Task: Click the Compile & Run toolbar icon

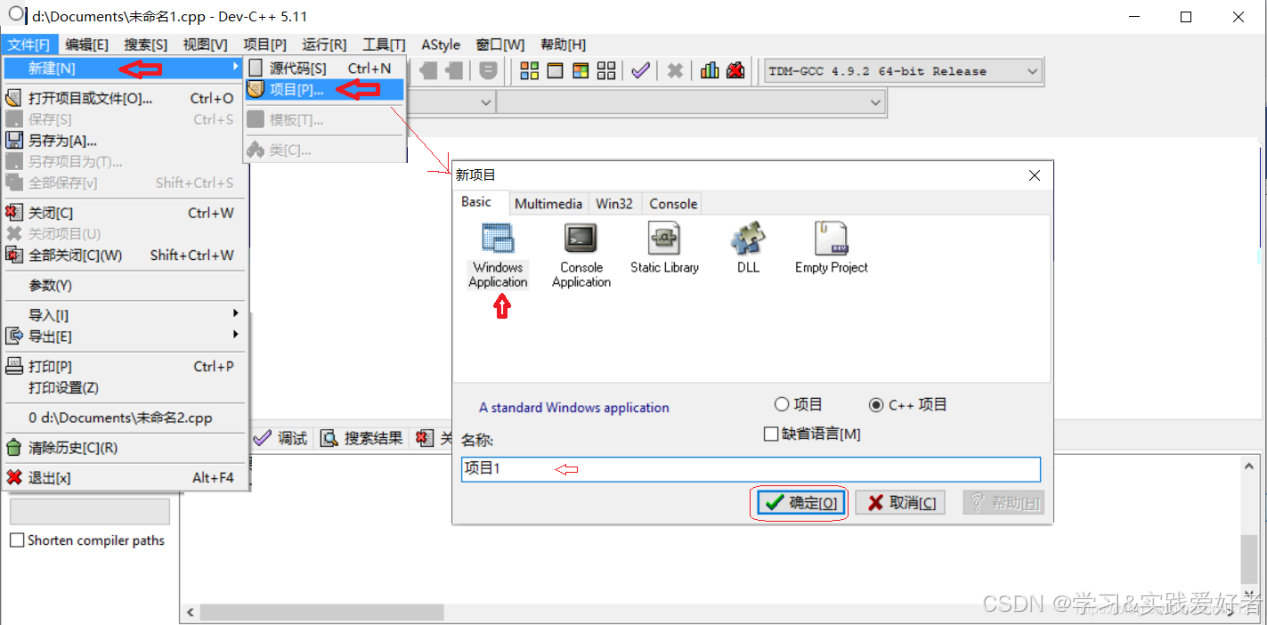Action: click(580, 70)
